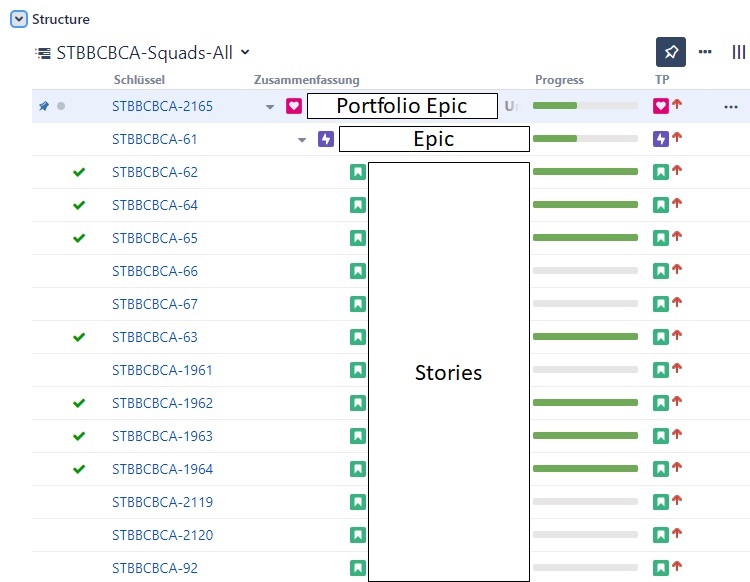This screenshot has width=750, height=582.
Task: Click the done checkmark on STBBCBCA-62
Action: coord(79,172)
